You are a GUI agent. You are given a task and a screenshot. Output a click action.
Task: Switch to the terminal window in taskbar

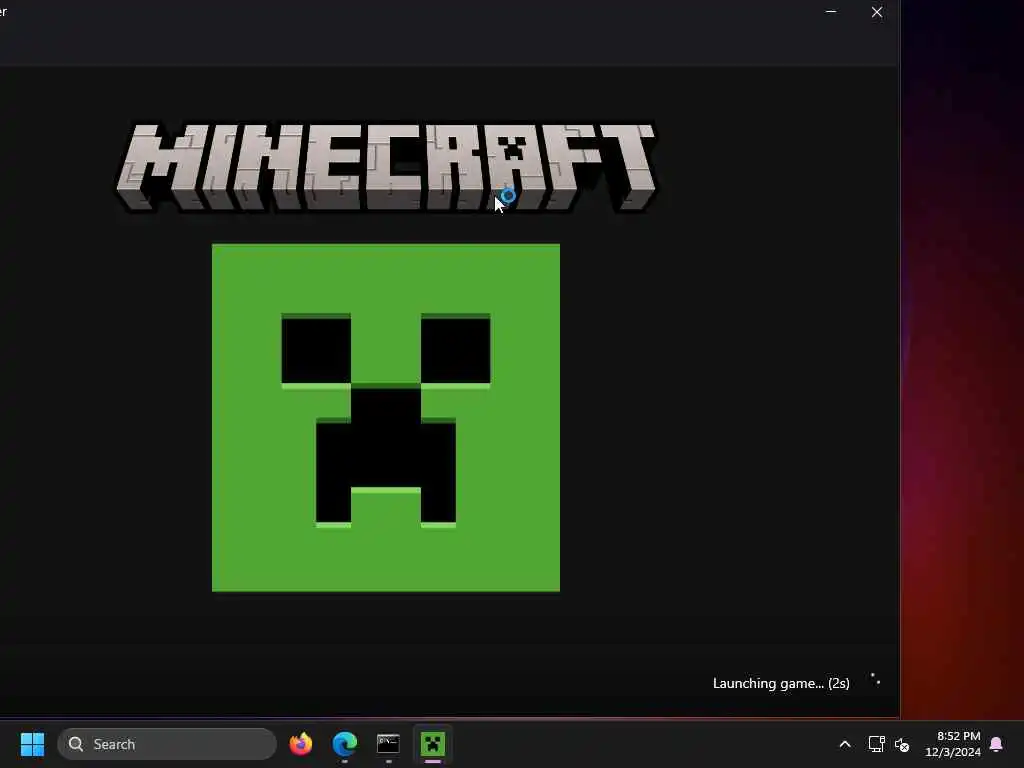(389, 744)
